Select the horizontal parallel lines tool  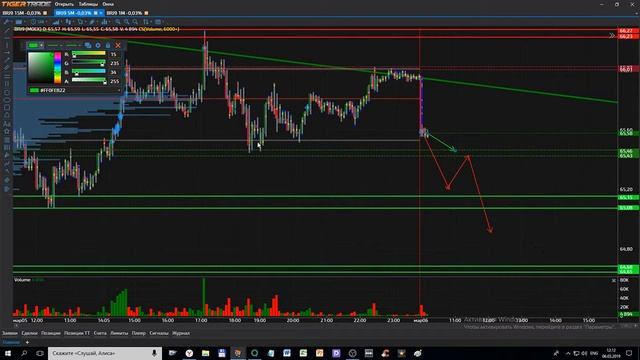[x=7, y=76]
